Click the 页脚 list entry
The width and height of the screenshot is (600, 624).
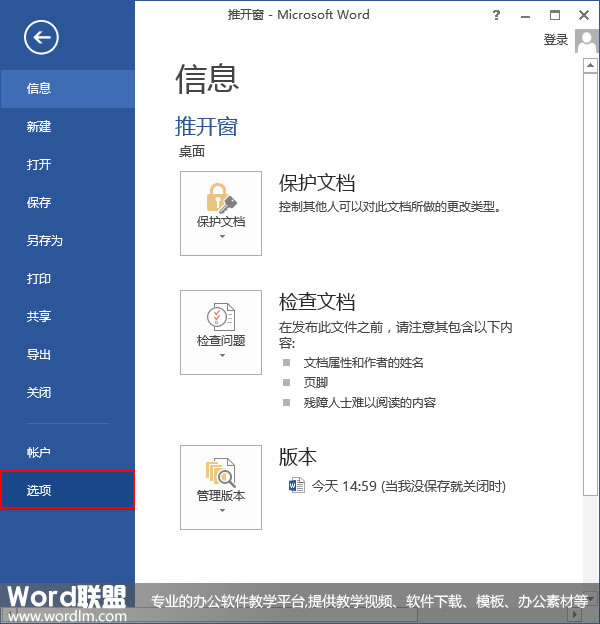(316, 382)
